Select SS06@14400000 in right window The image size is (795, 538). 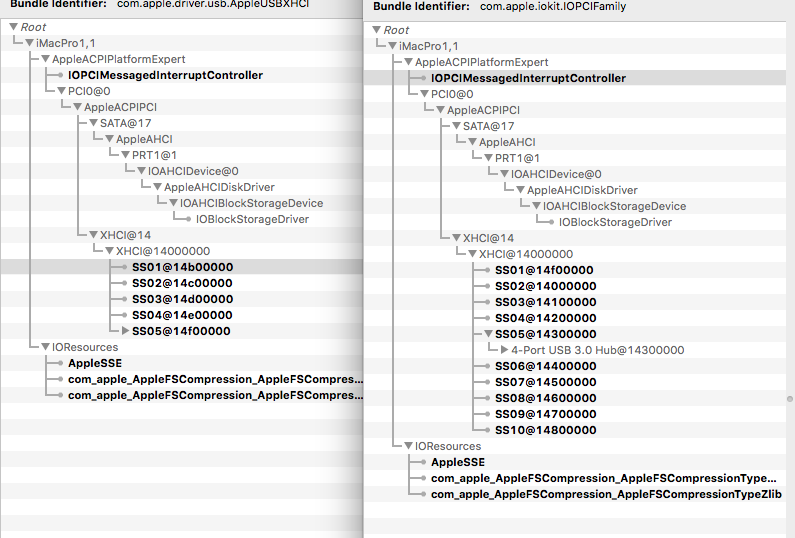(546, 366)
